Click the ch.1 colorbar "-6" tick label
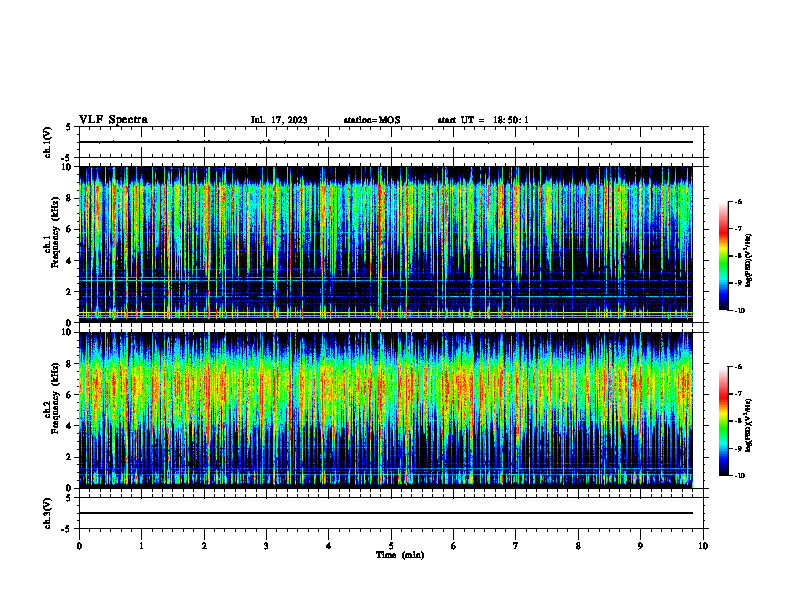The width and height of the screenshot is (792, 612). point(738,201)
